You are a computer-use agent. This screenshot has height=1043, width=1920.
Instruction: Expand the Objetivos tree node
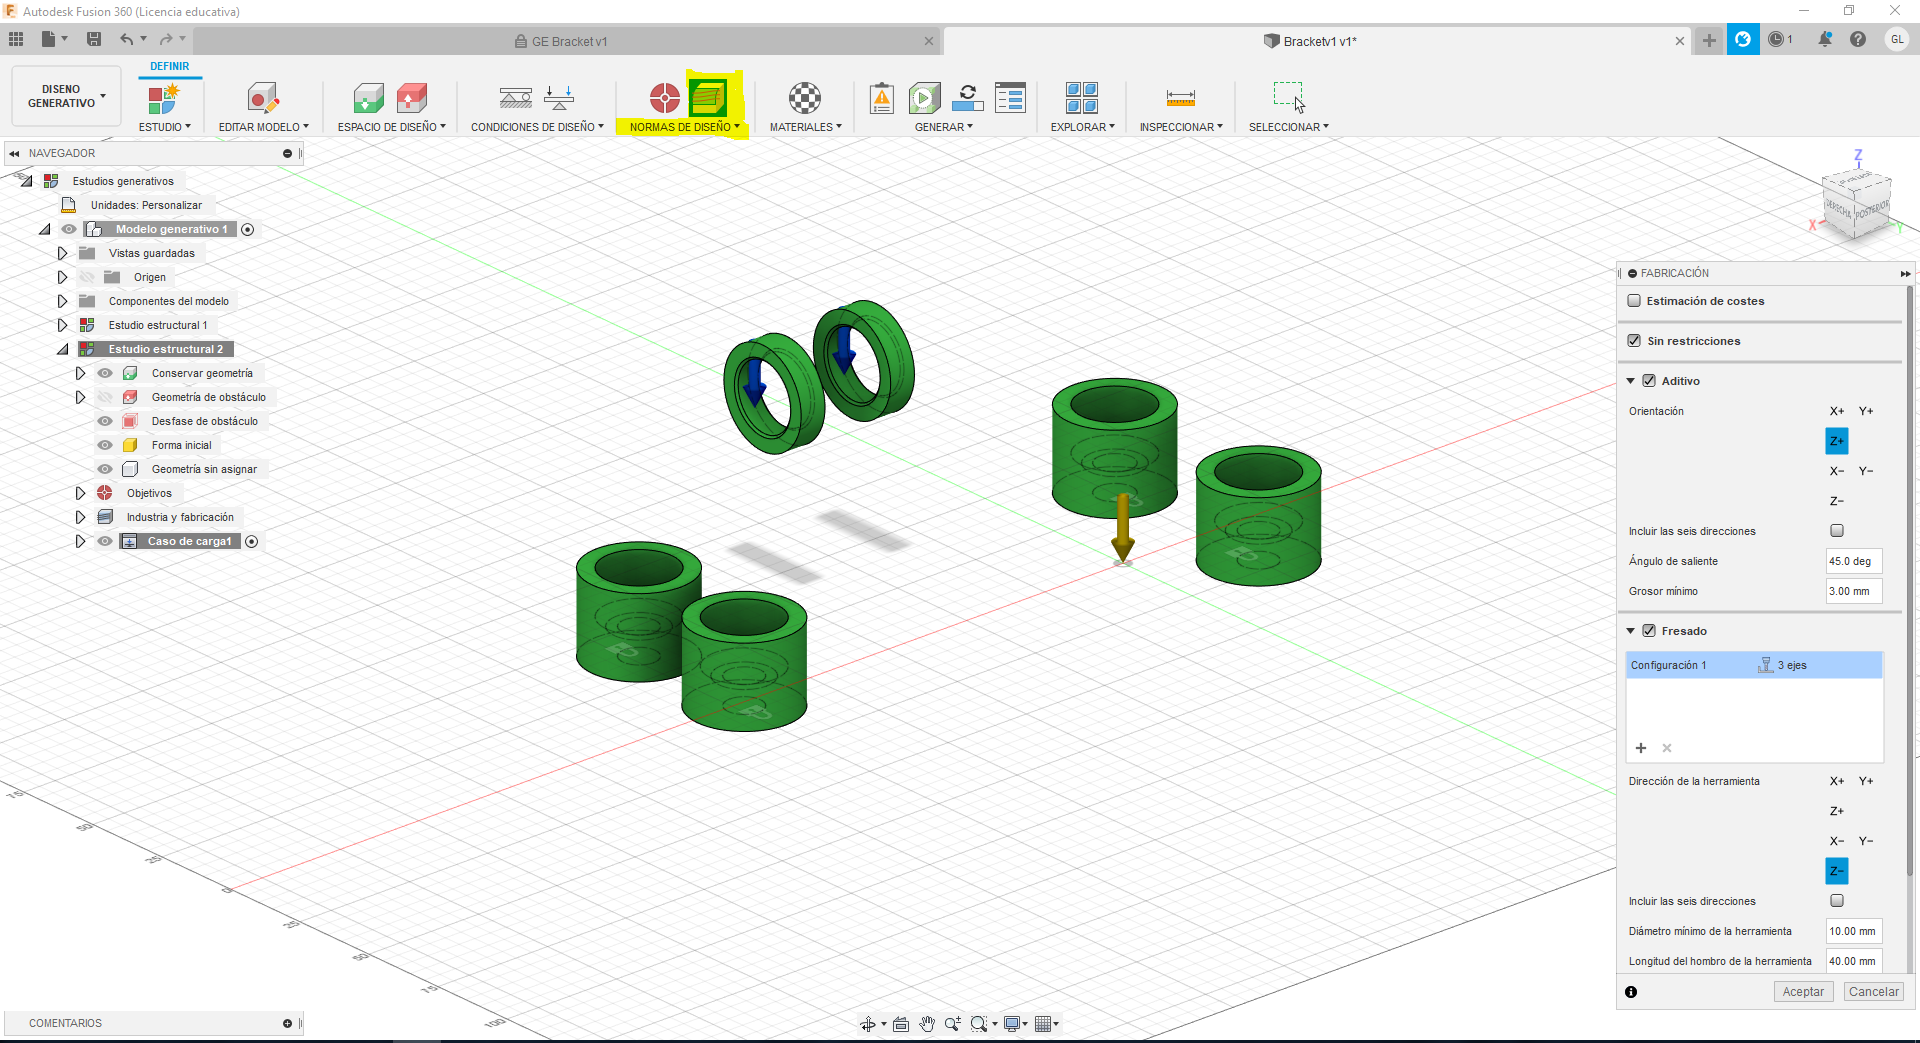click(80, 493)
